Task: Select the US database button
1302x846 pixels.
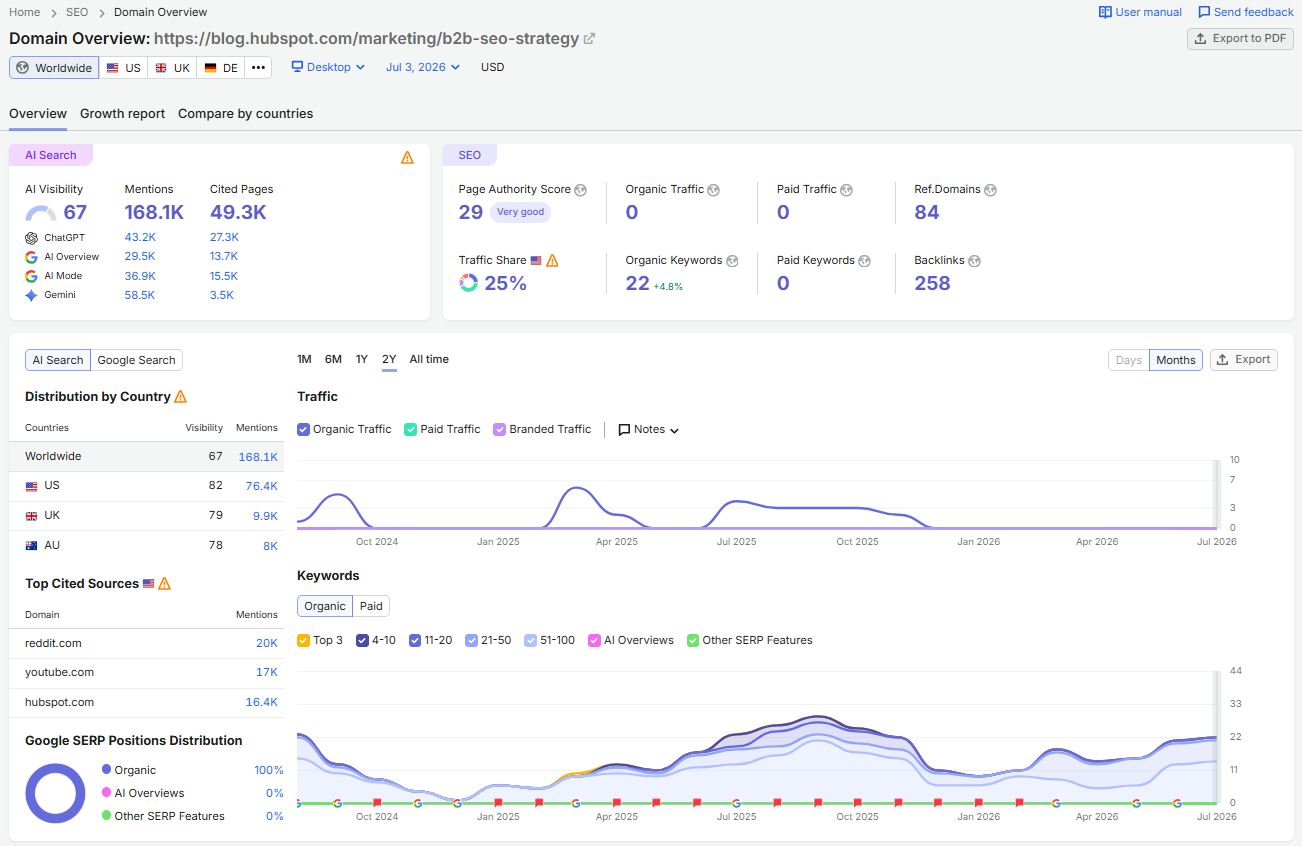Action: coord(124,68)
